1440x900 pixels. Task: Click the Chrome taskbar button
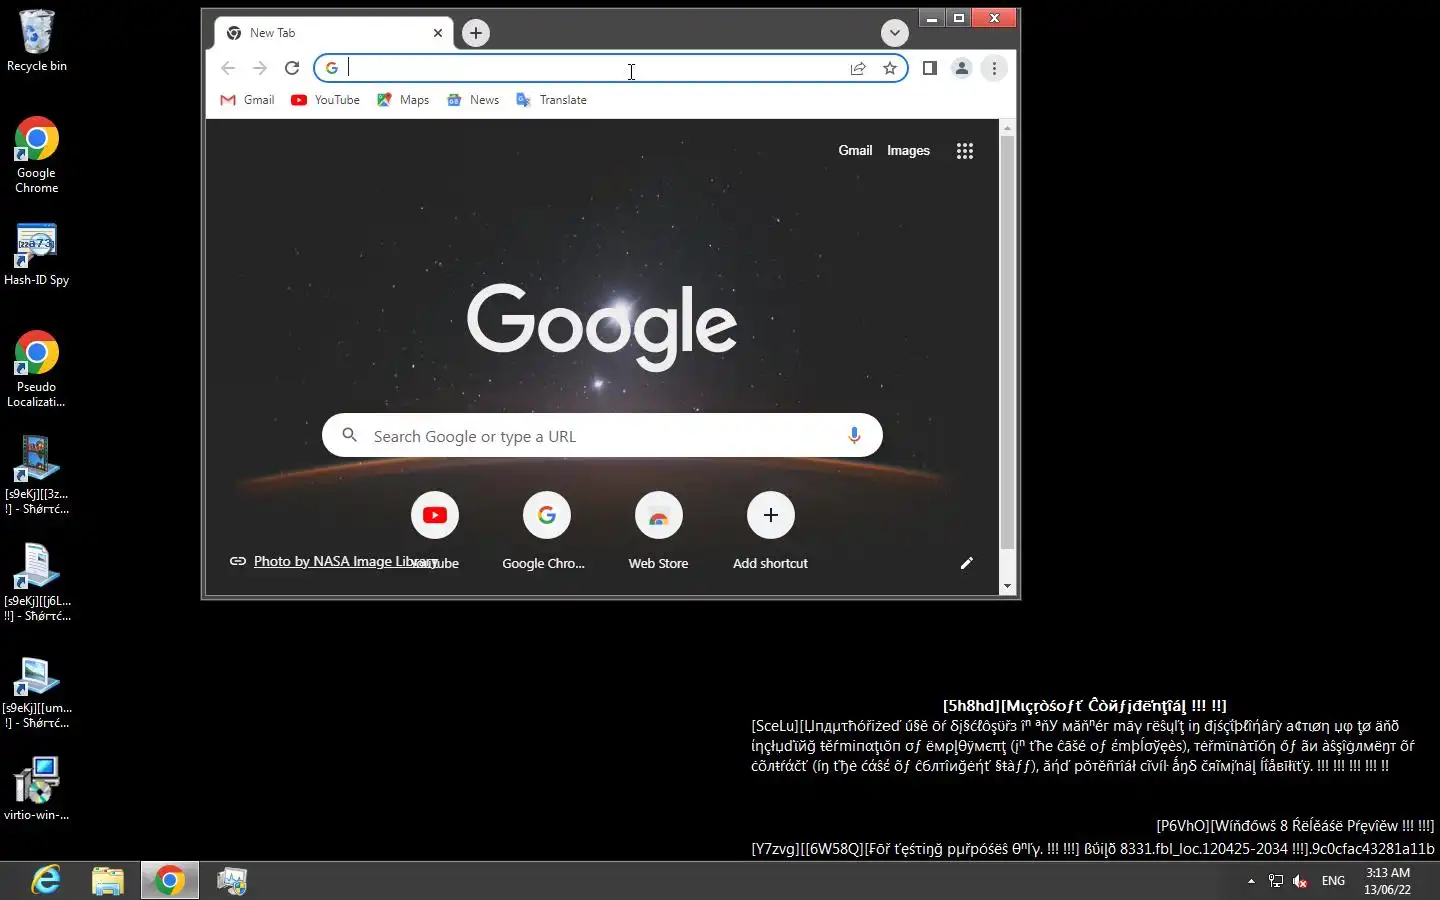(x=170, y=881)
